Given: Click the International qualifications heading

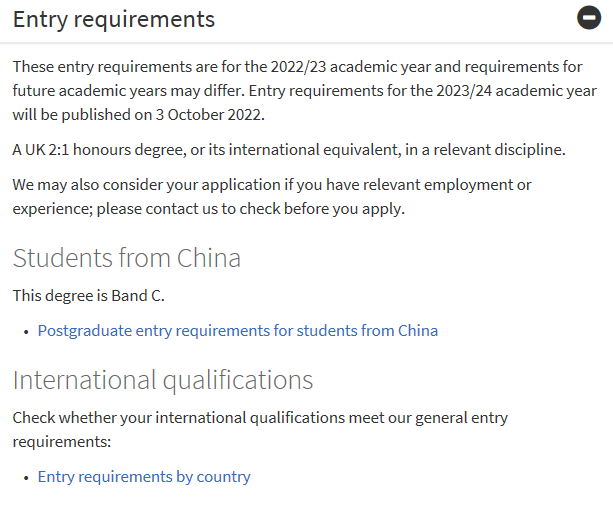Looking at the screenshot, I should (162, 380).
